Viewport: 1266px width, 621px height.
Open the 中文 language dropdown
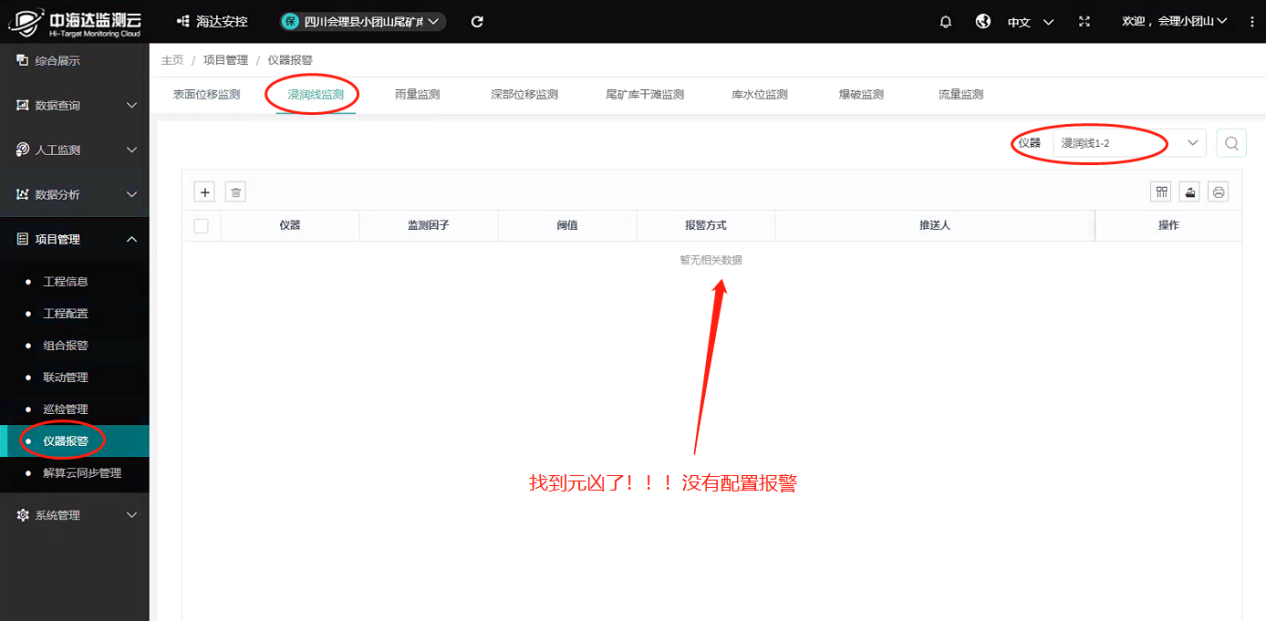coord(1030,22)
